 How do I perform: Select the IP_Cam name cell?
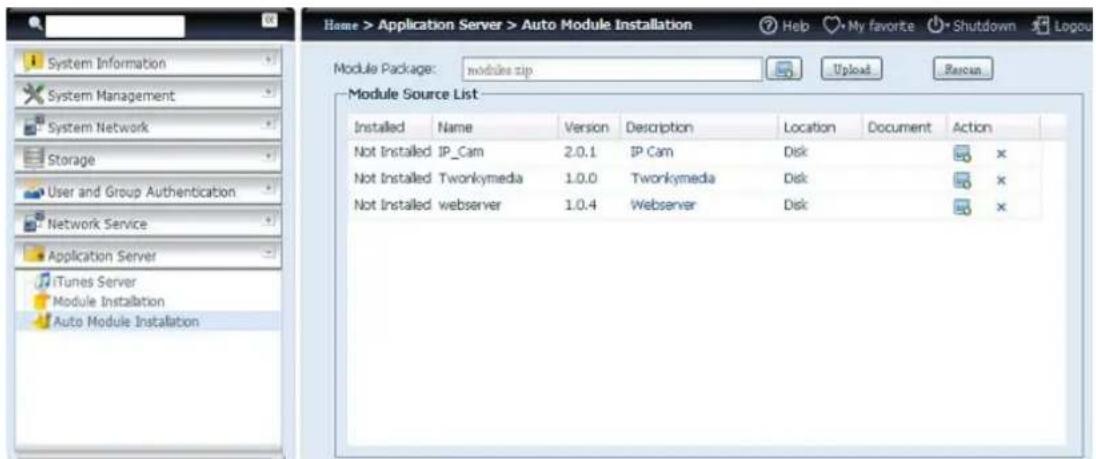coord(459,154)
